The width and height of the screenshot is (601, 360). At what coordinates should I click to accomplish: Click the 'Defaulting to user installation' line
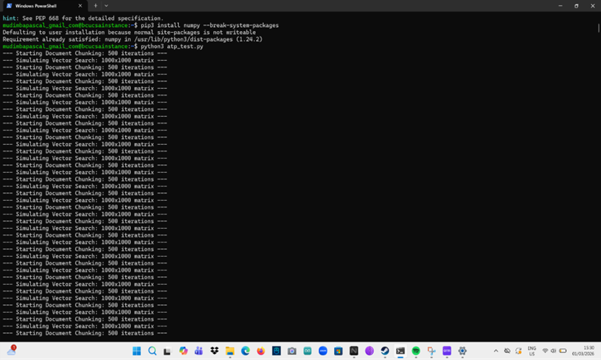click(129, 32)
